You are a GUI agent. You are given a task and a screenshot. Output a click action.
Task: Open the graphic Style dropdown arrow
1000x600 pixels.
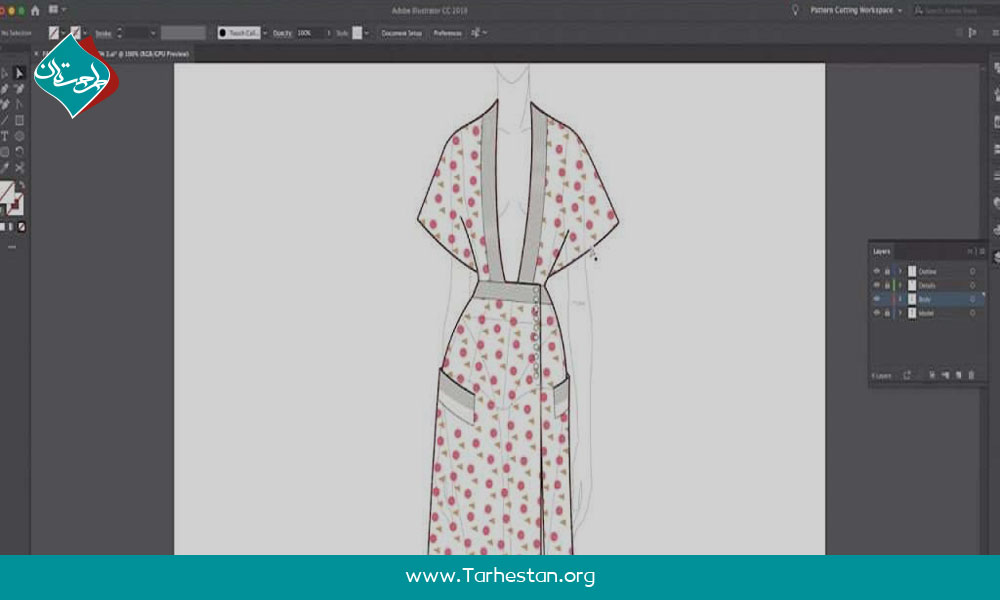click(367, 33)
